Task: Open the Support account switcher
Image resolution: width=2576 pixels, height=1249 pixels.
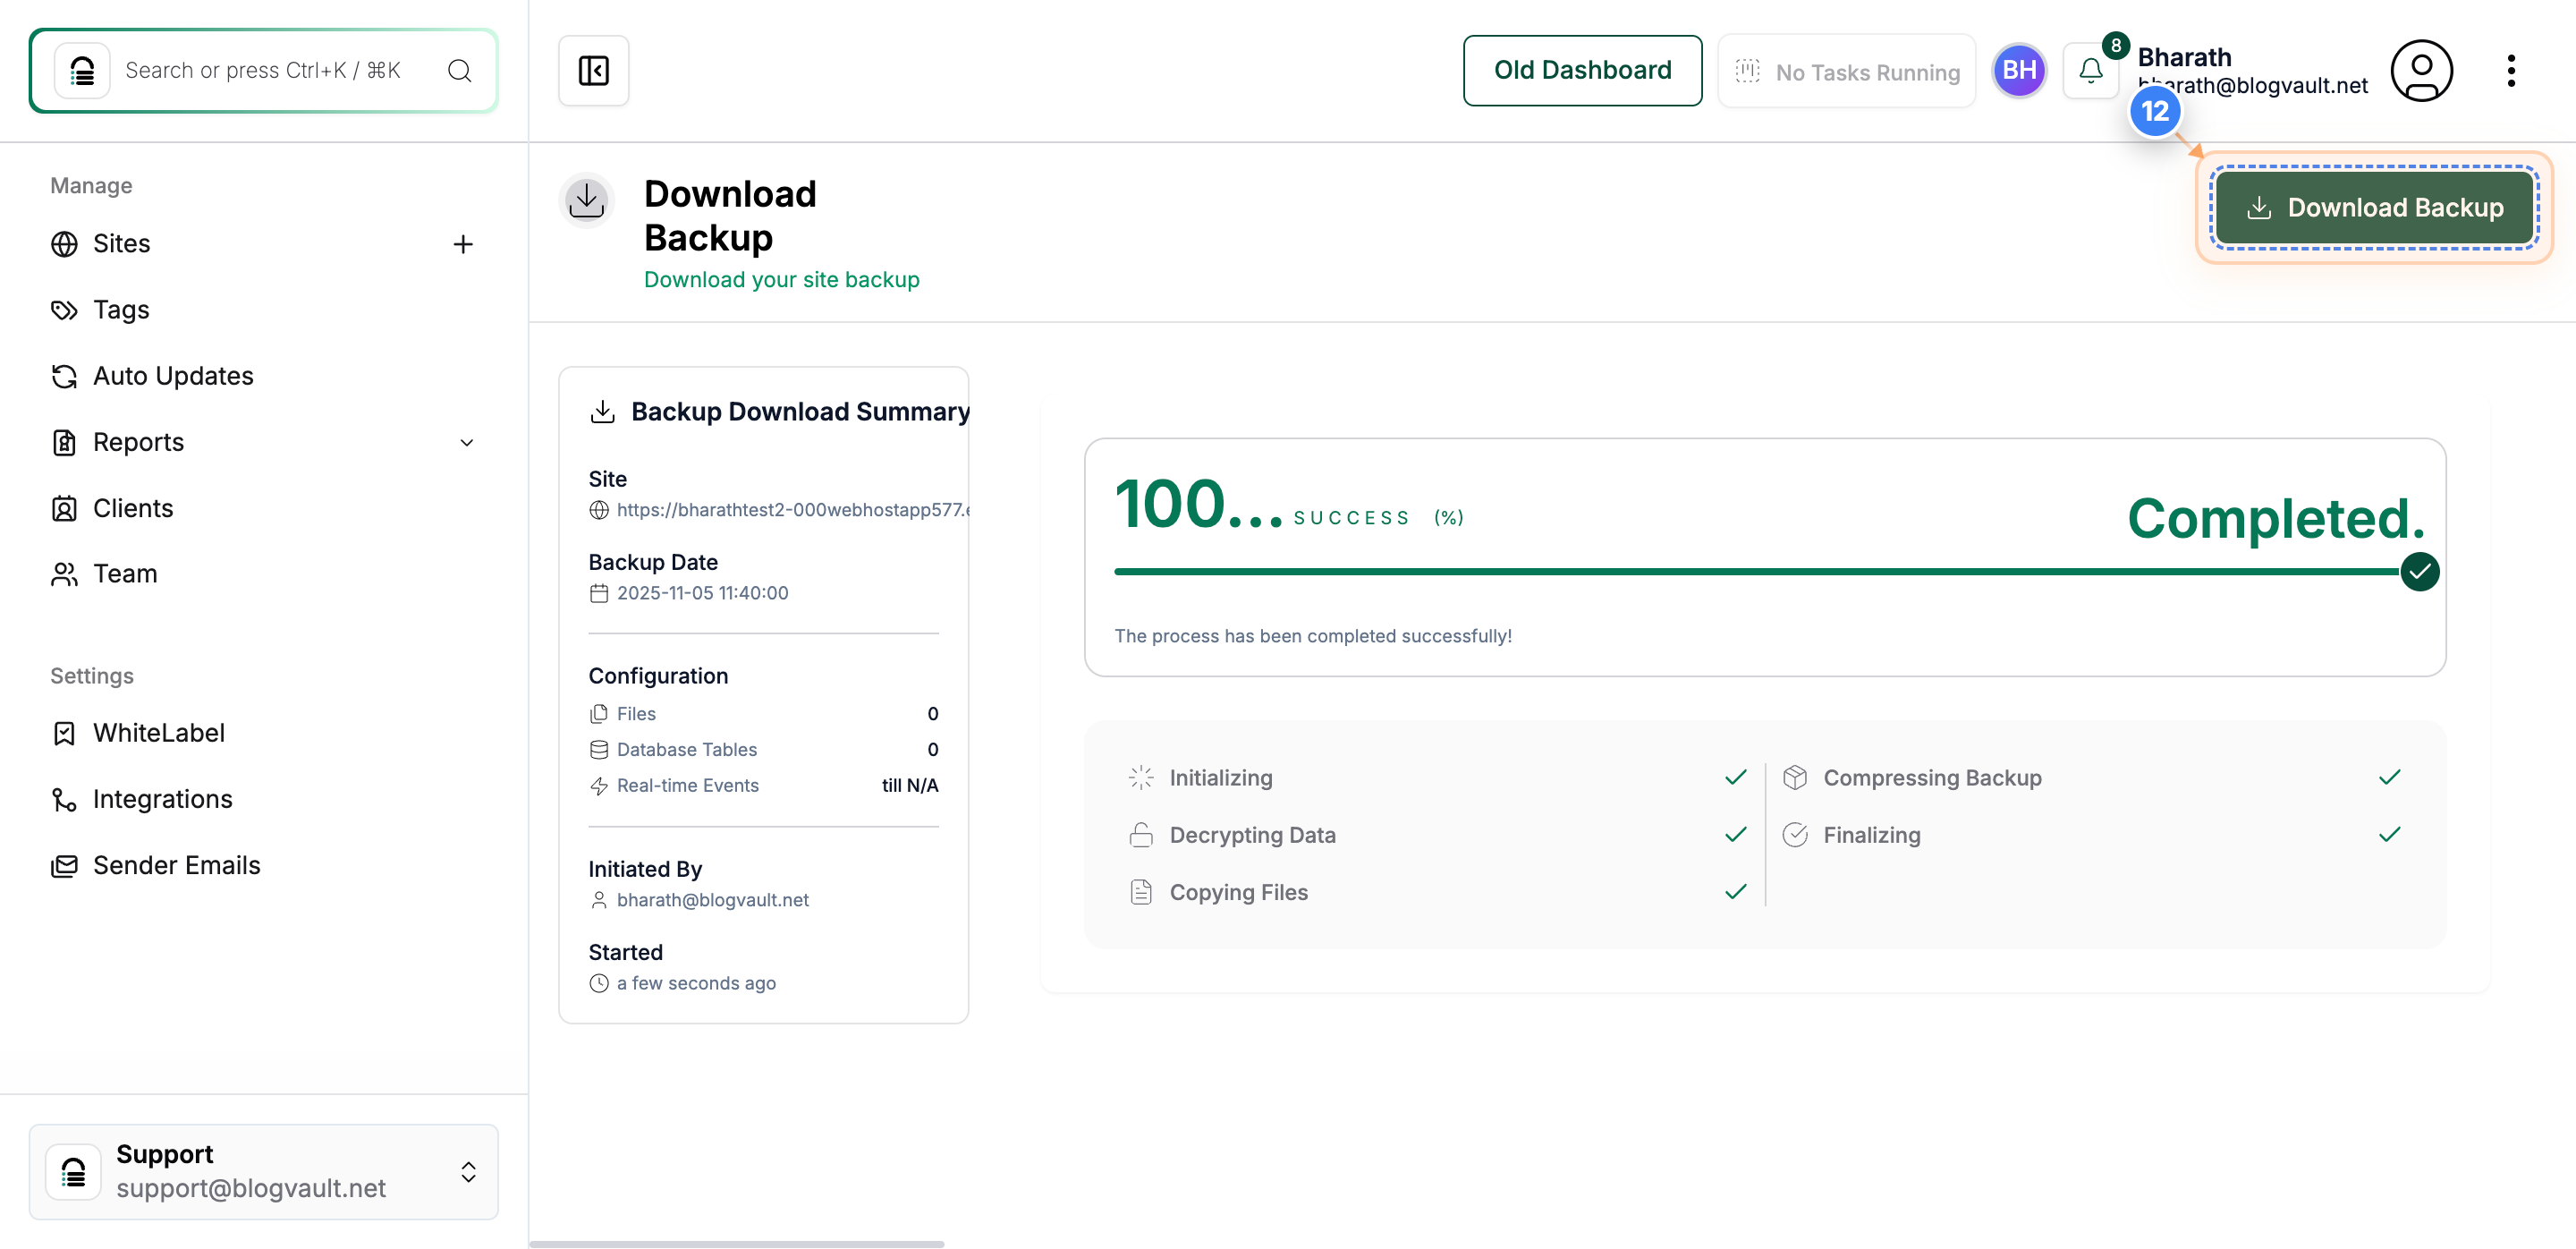Action: coord(263,1171)
